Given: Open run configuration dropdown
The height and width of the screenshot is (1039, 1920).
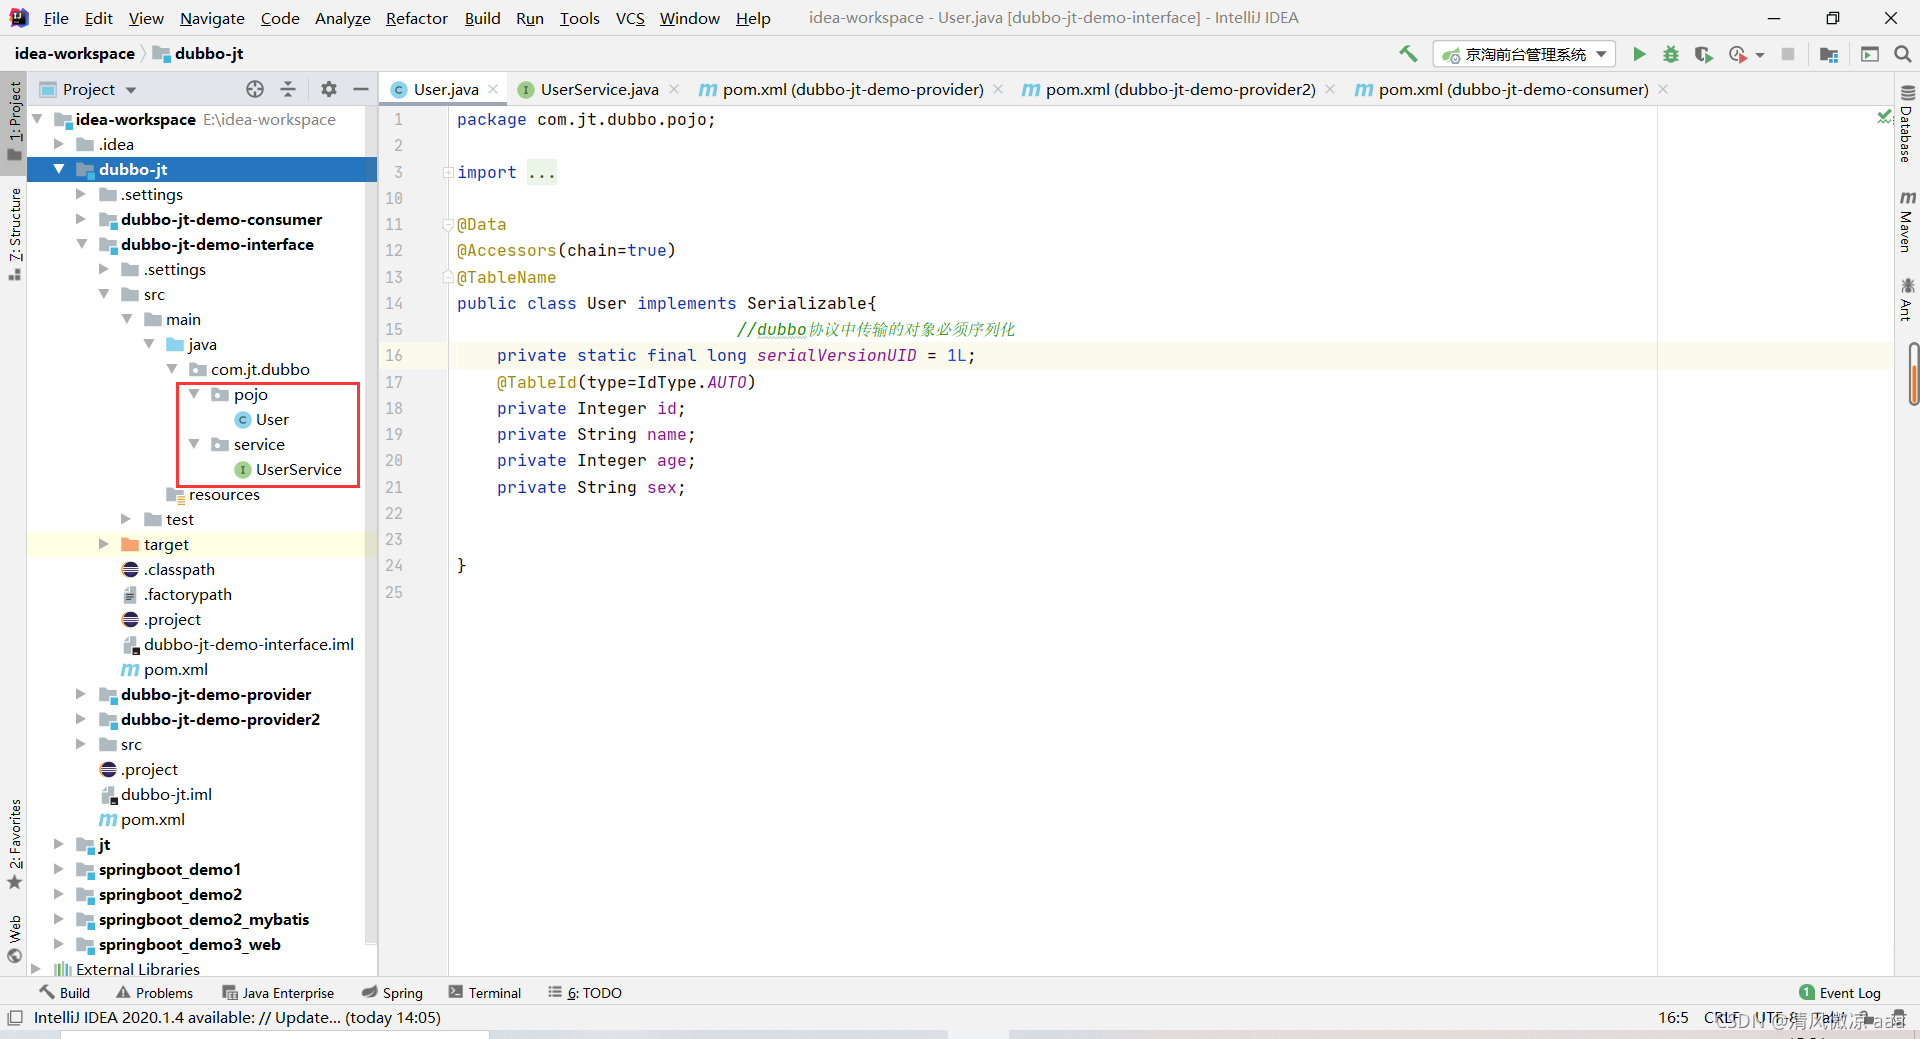Looking at the screenshot, I should (x=1524, y=54).
